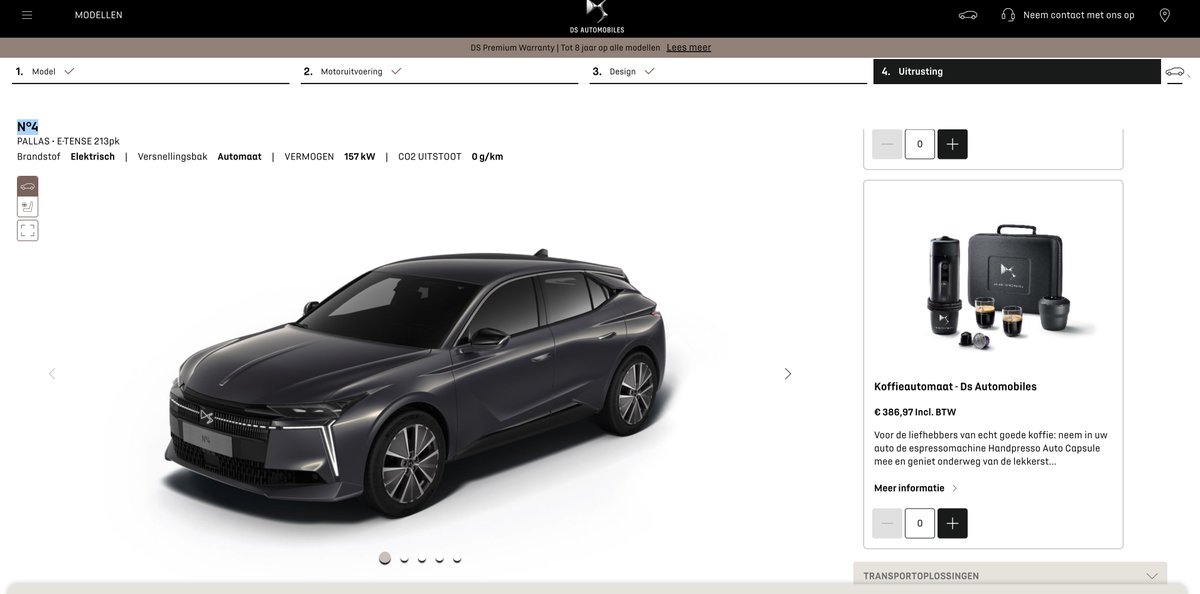Viewport: 1200px width, 594px height.
Task: Go to step 2 Motoruitvoering tab
Action: (x=440, y=71)
